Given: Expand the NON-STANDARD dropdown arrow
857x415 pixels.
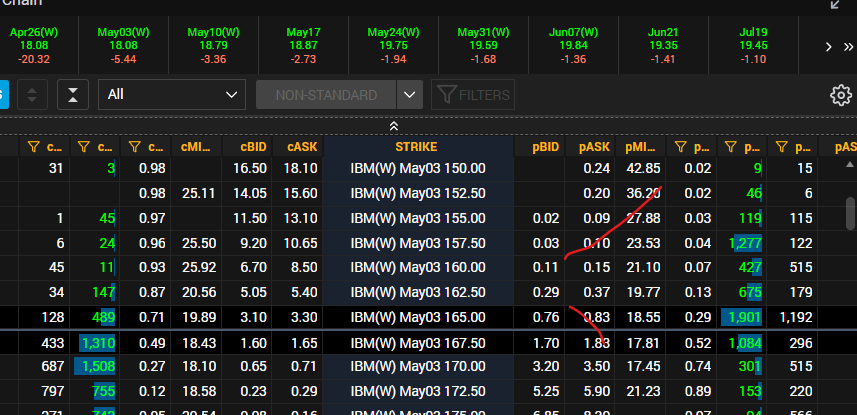Looking at the screenshot, I should pos(409,95).
